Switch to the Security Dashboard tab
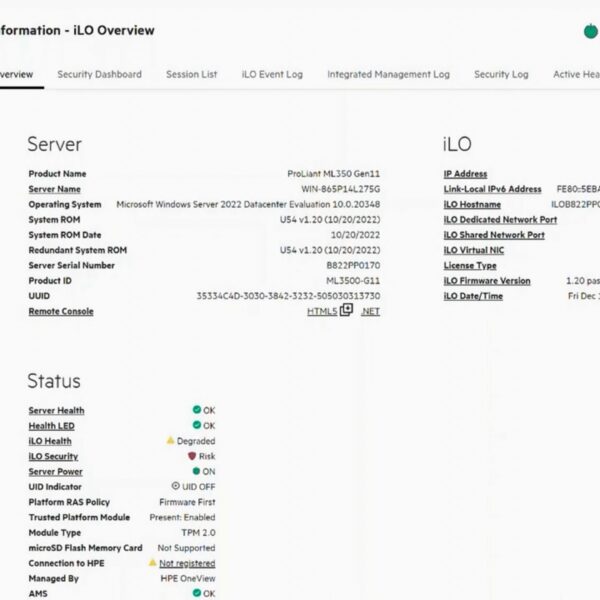This screenshot has height=600, width=600. (99, 74)
